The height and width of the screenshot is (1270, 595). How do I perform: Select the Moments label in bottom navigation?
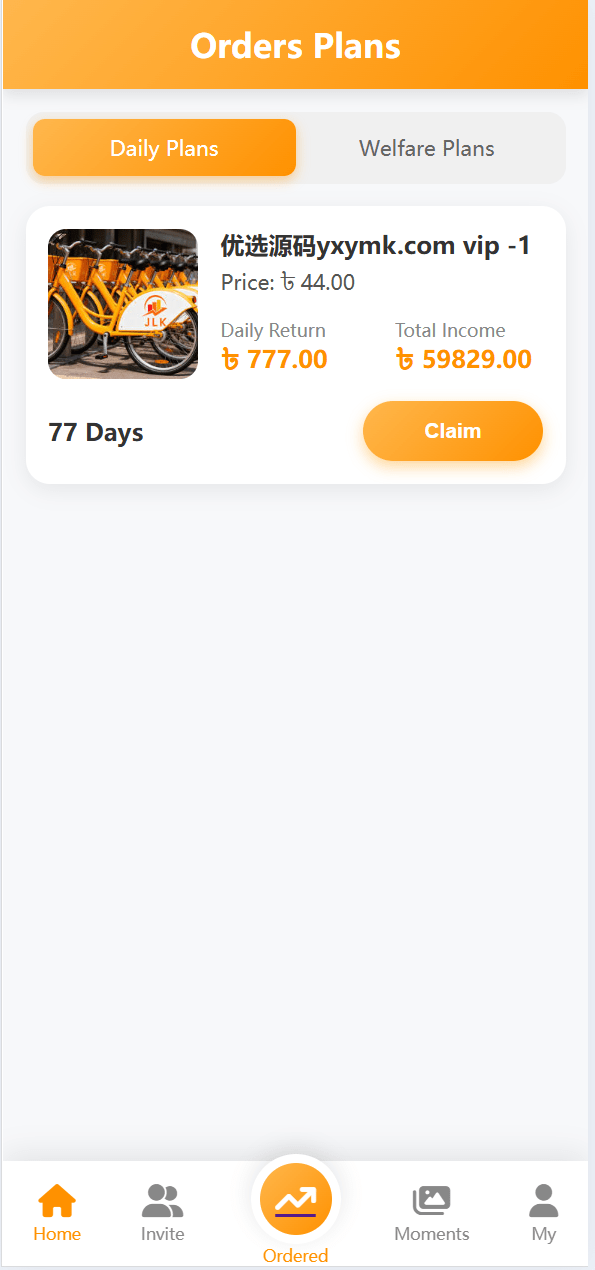pos(432,1234)
